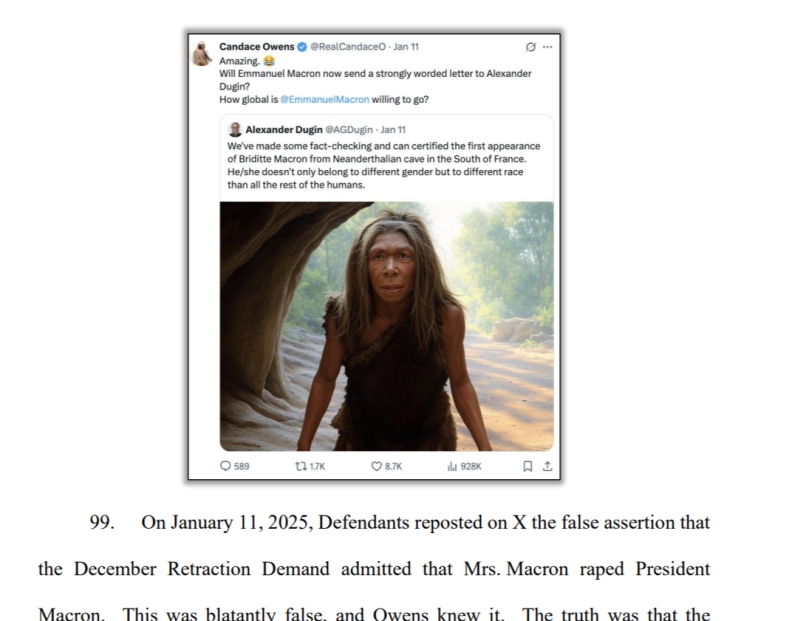Click the quoted post text about fact-checking
800x621 pixels.
point(384,165)
